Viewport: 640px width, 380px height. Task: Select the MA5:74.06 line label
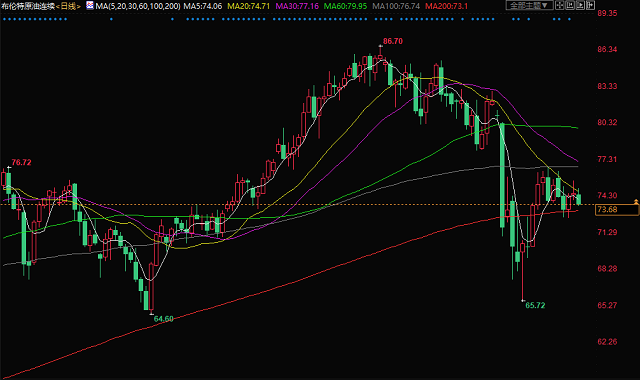(203, 6)
